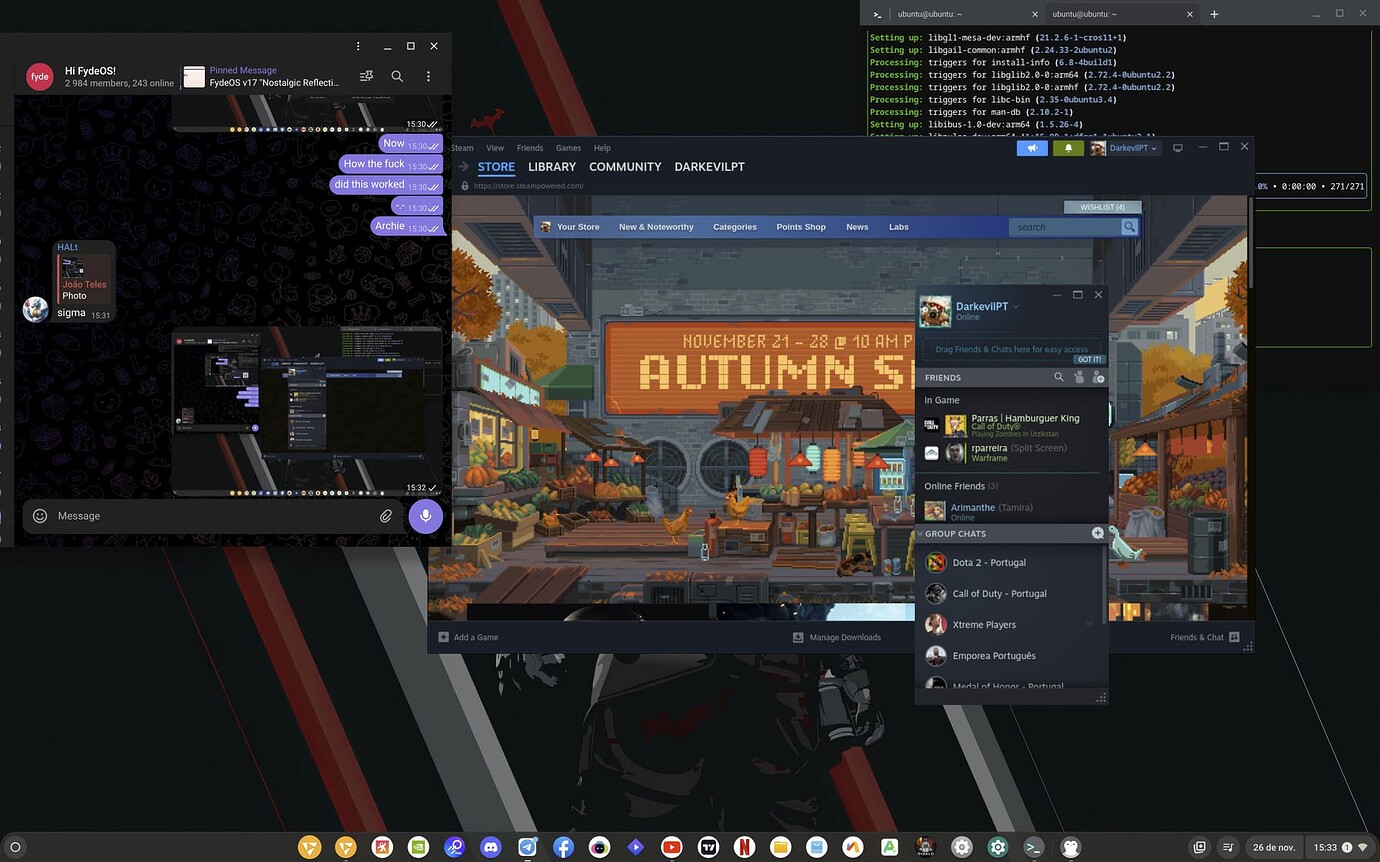The image size is (1380, 862).
Task: Open the DarkevilPT status dropdown
Action: (x=1015, y=306)
